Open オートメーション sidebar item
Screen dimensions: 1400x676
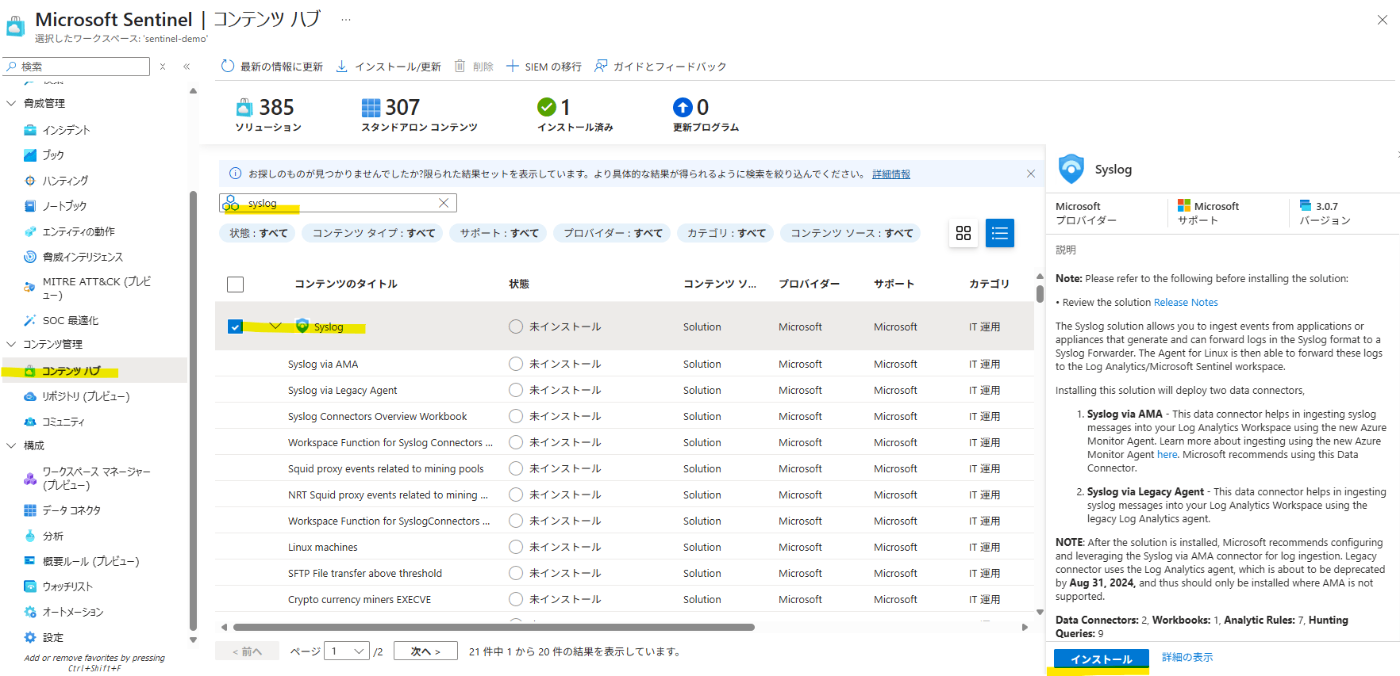pyautogui.click(x=72, y=612)
